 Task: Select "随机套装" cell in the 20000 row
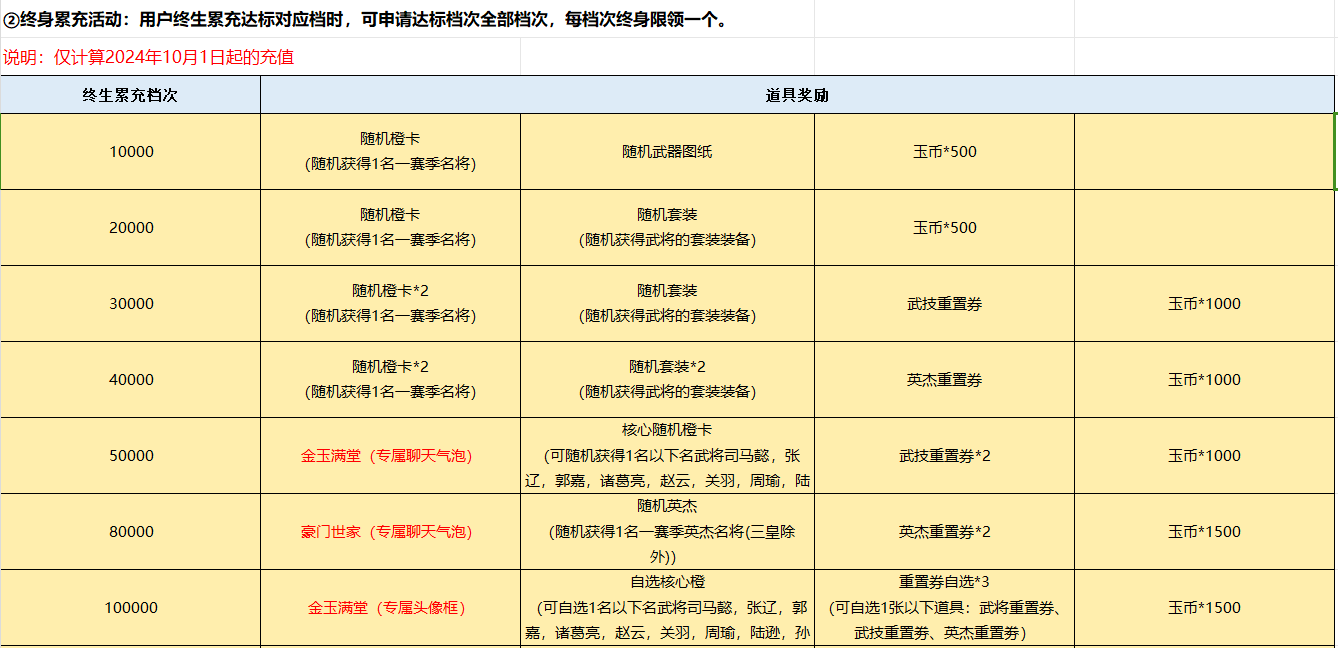point(667,228)
